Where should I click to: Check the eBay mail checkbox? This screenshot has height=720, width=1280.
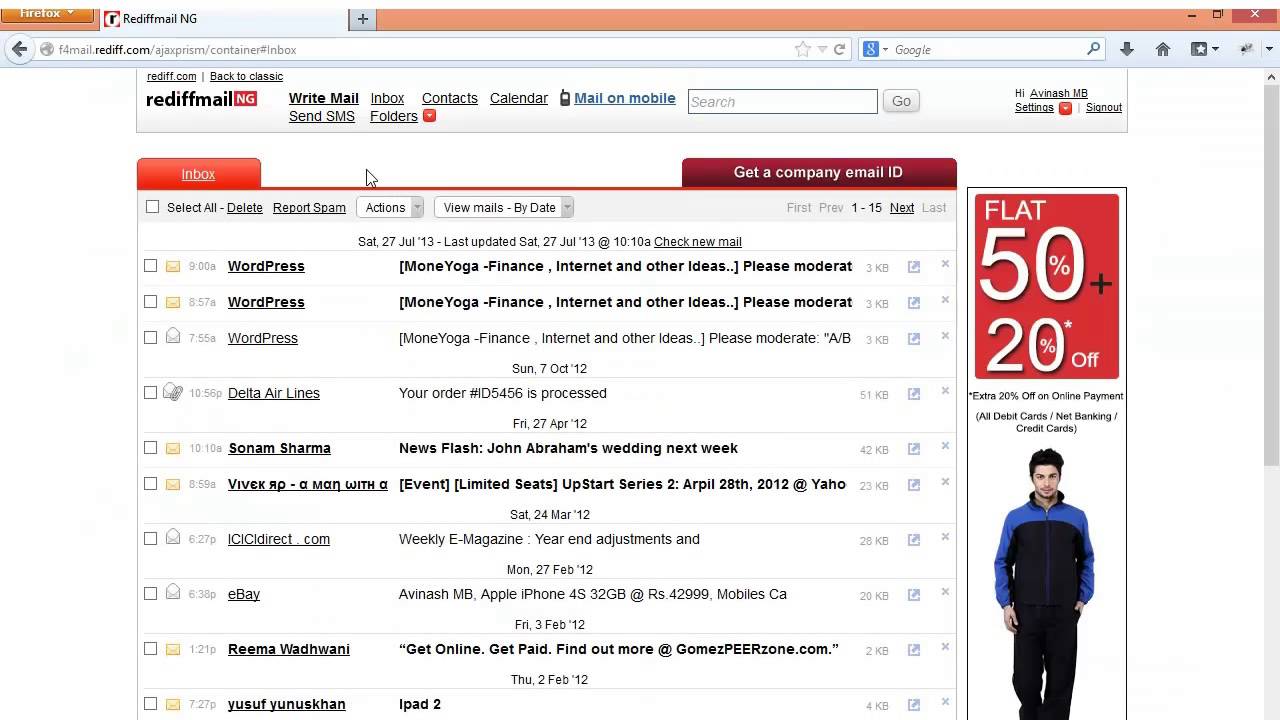click(150, 594)
